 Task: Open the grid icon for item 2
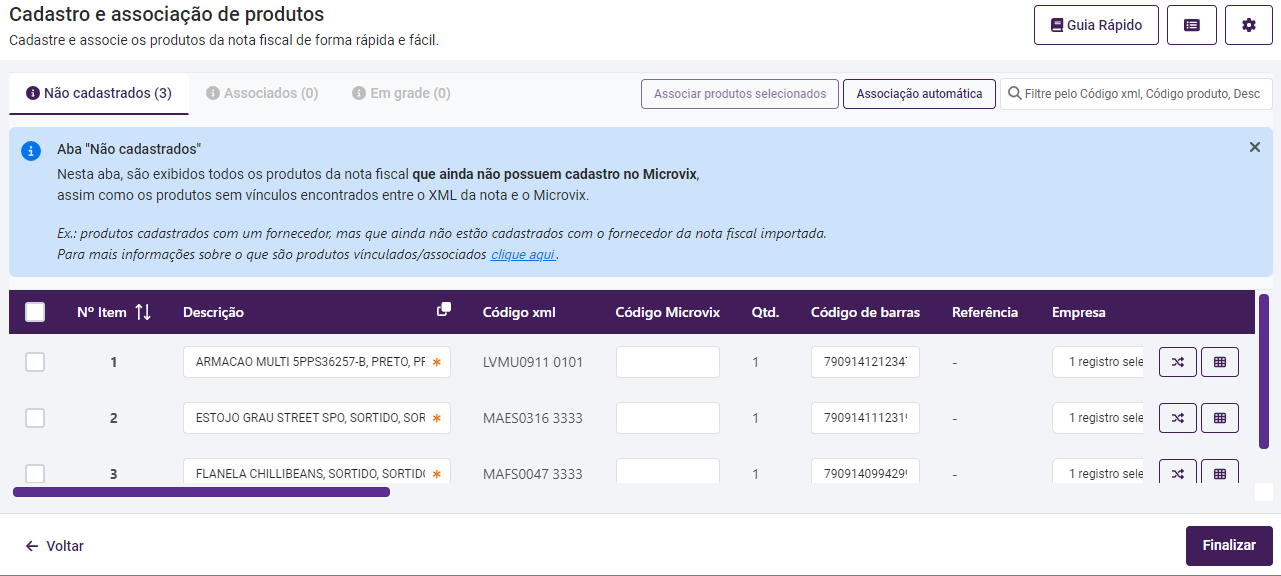[1219, 418]
